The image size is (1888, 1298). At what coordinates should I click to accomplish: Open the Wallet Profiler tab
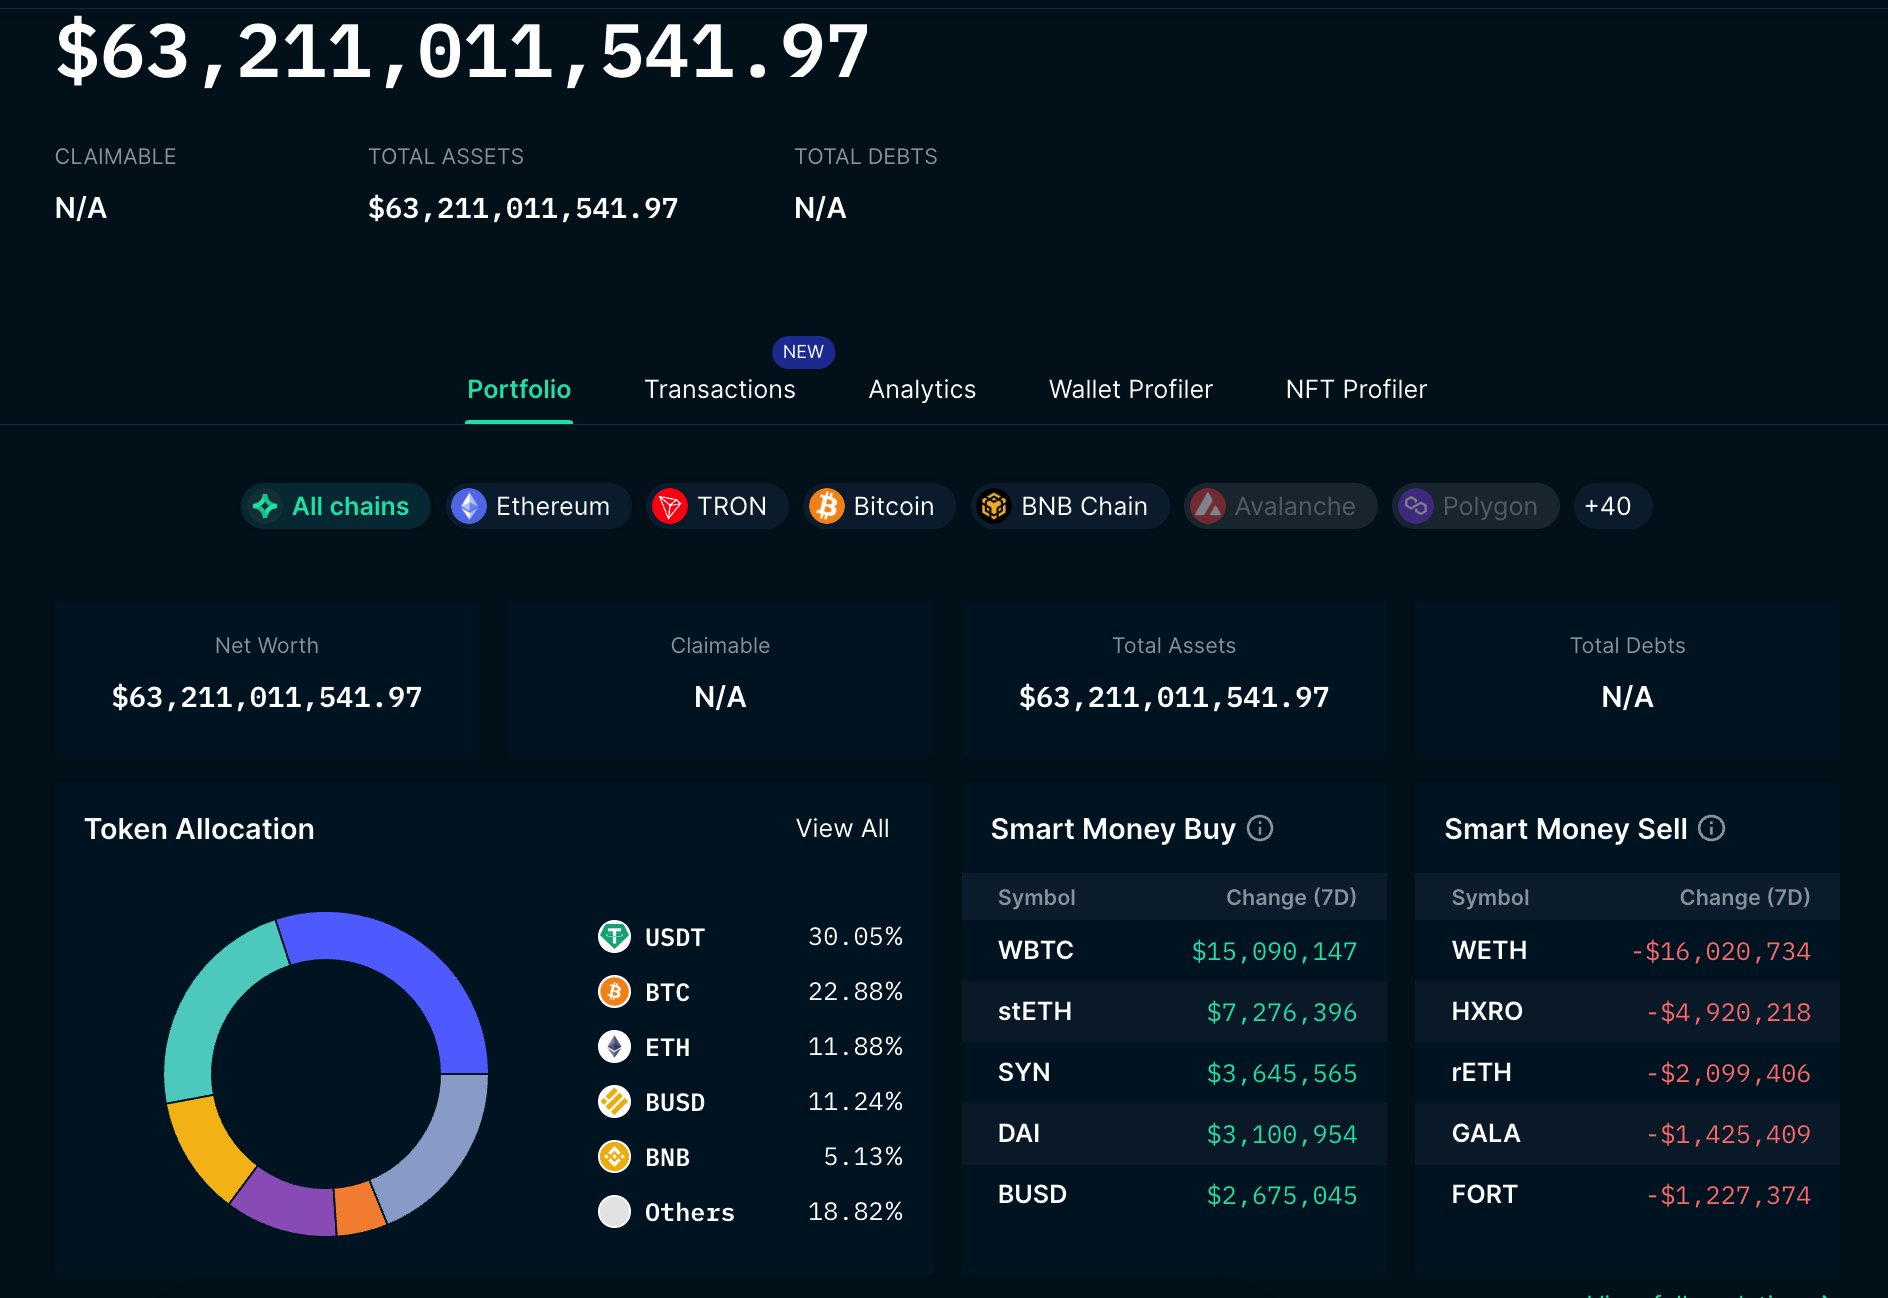1130,389
